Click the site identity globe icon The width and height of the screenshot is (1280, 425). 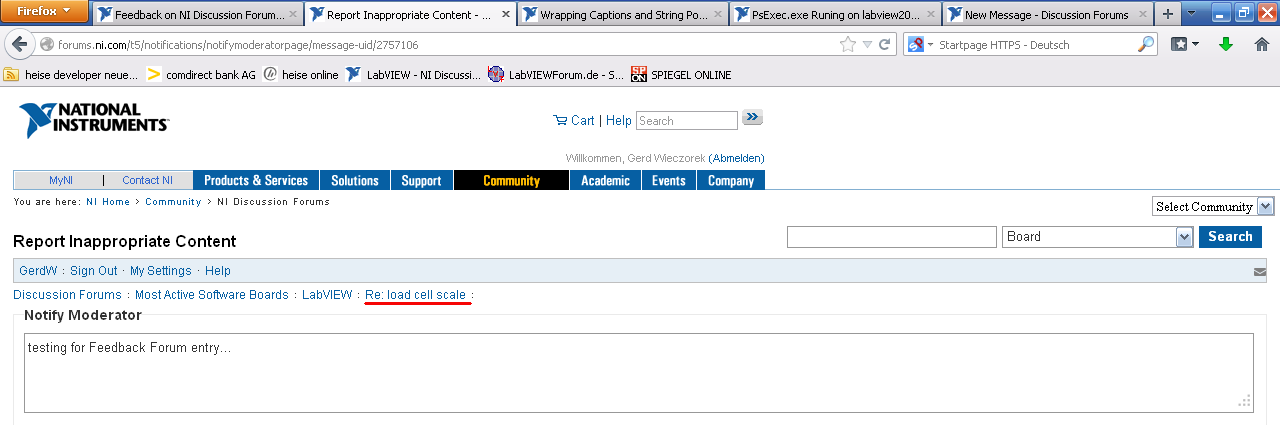point(47,45)
